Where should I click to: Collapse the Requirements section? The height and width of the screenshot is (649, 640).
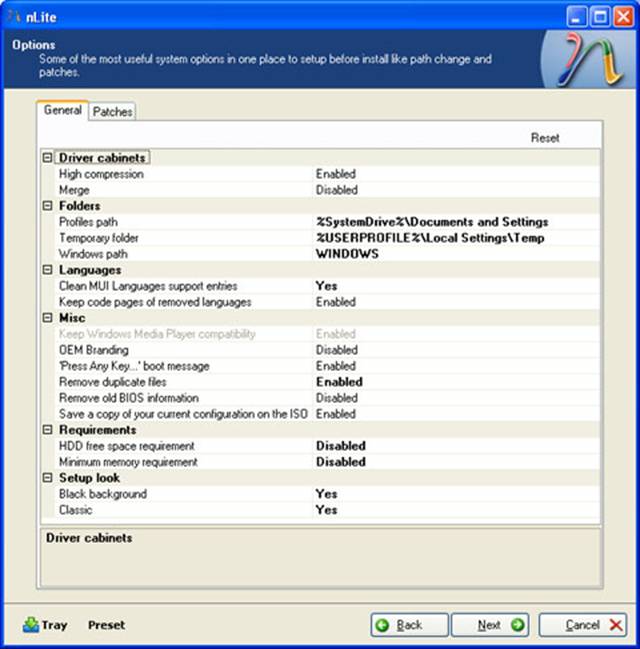point(47,430)
